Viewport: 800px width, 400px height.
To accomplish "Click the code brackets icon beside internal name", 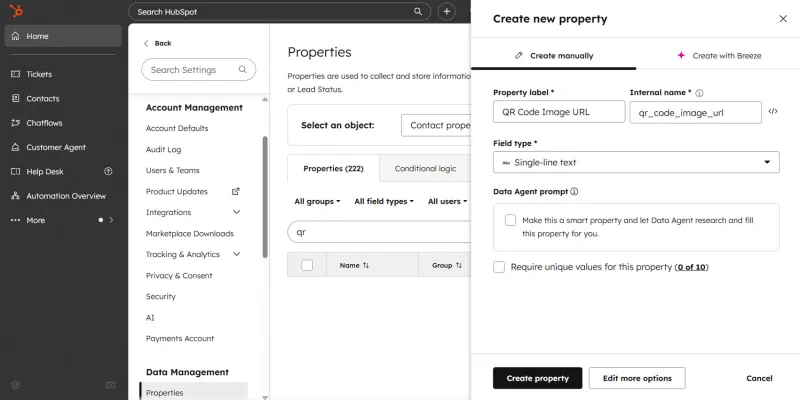I will coord(773,111).
